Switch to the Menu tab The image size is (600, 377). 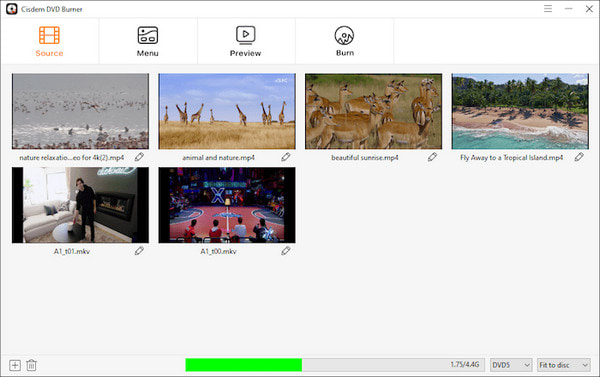(148, 41)
